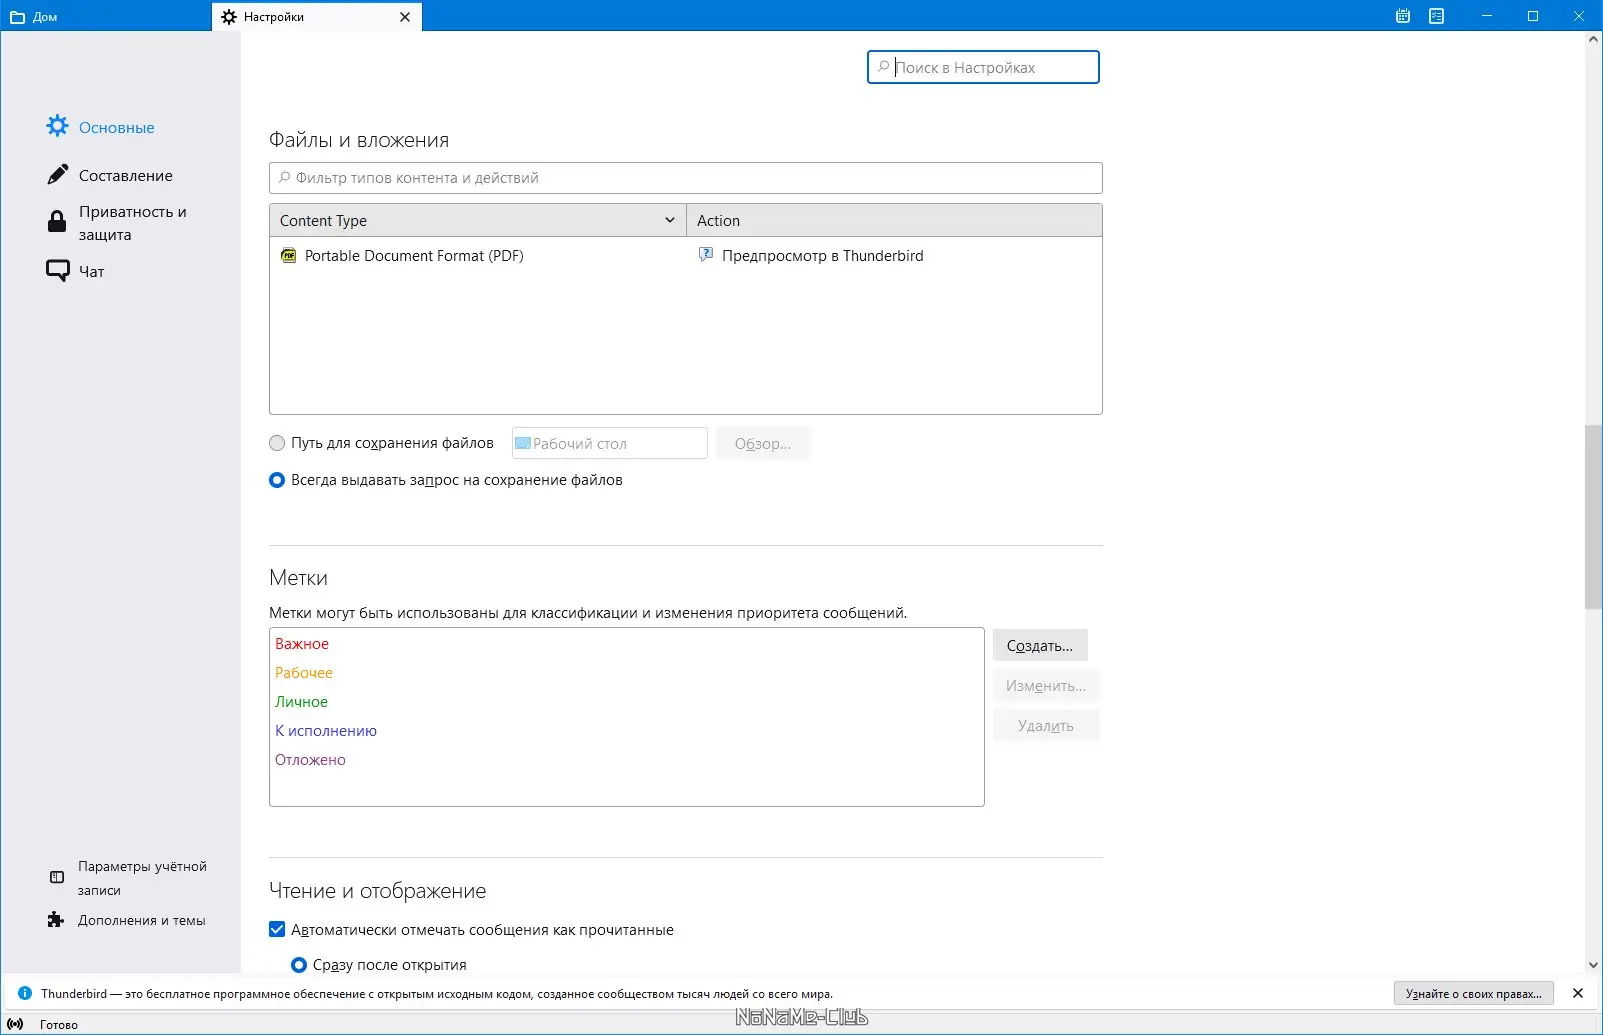Select Всегда выдавать запрос на сохранение файлов
This screenshot has height=1035, width=1603.
(x=277, y=480)
